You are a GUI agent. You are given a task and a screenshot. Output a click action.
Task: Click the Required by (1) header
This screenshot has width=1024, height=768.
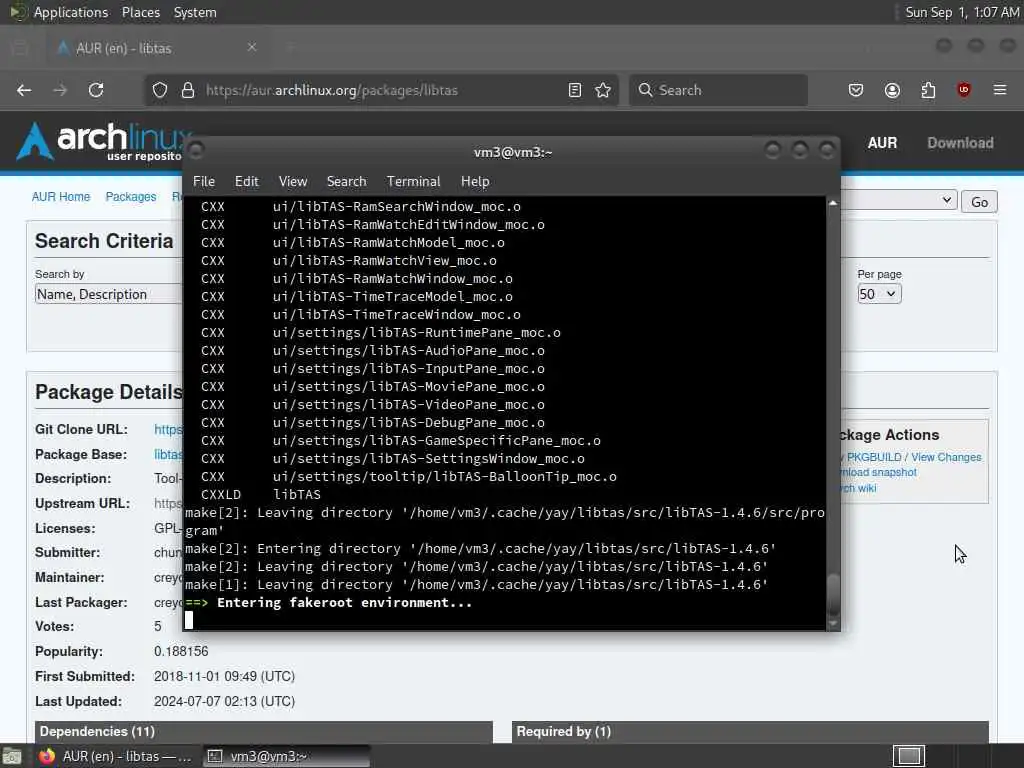[x=750, y=731]
